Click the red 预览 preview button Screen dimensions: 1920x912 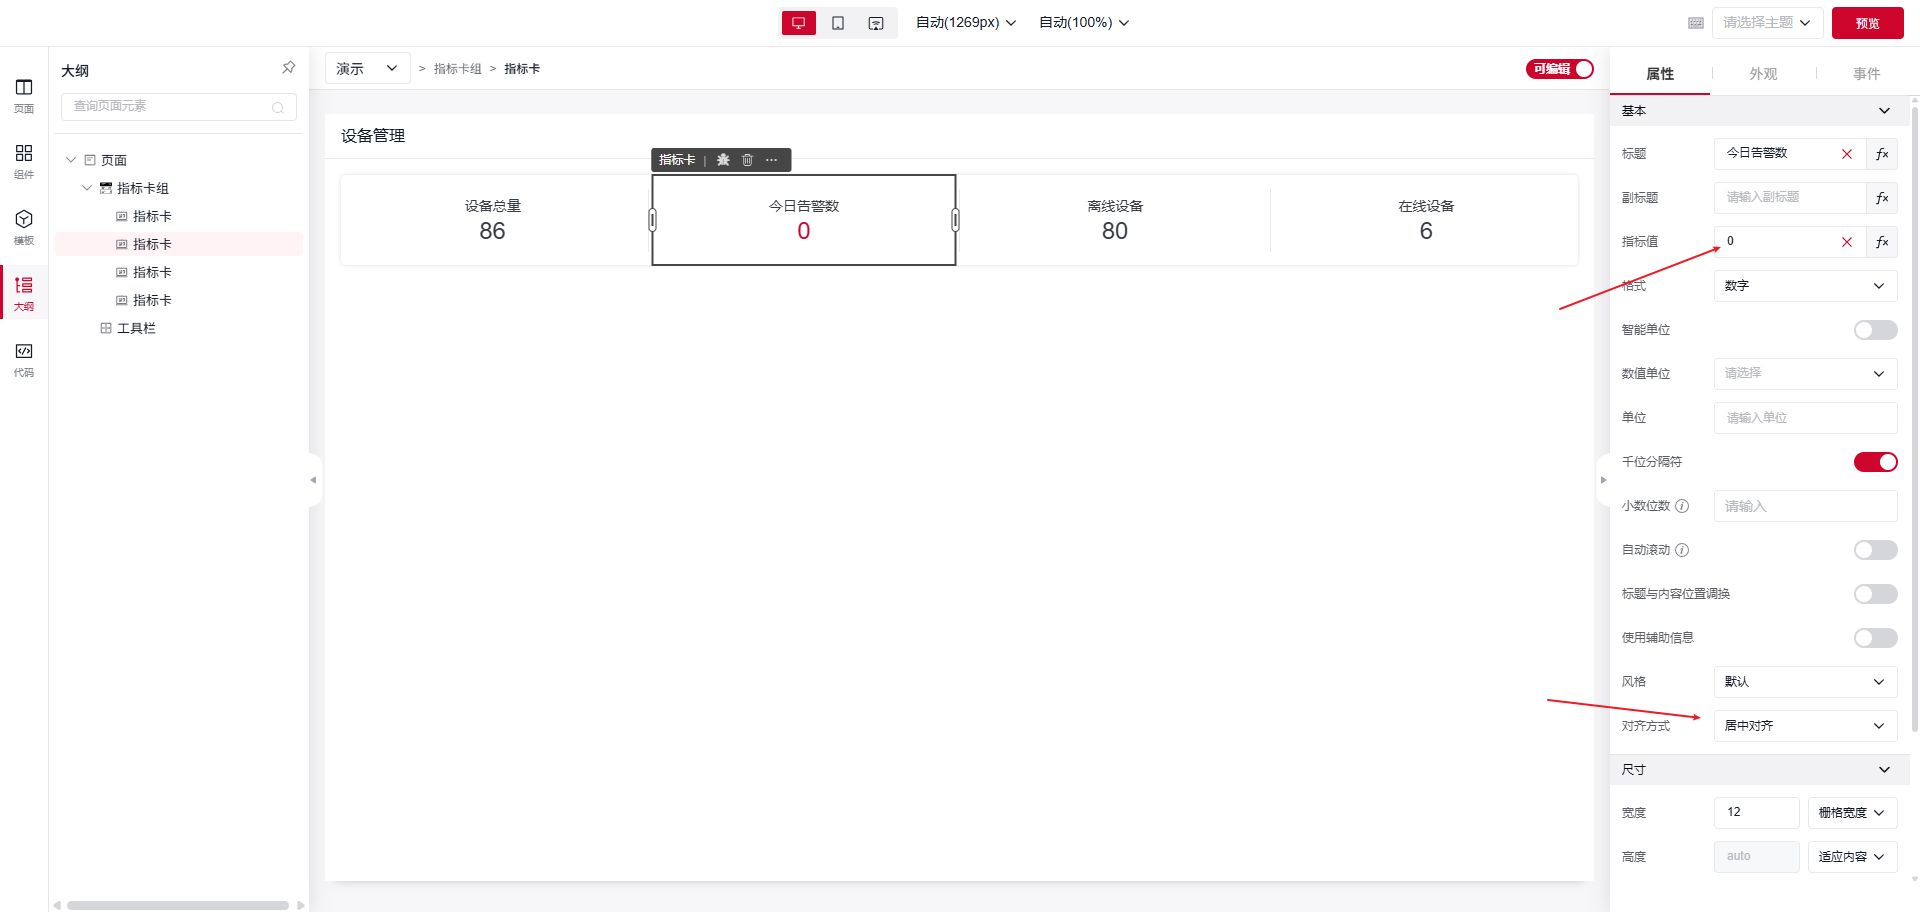(1867, 23)
